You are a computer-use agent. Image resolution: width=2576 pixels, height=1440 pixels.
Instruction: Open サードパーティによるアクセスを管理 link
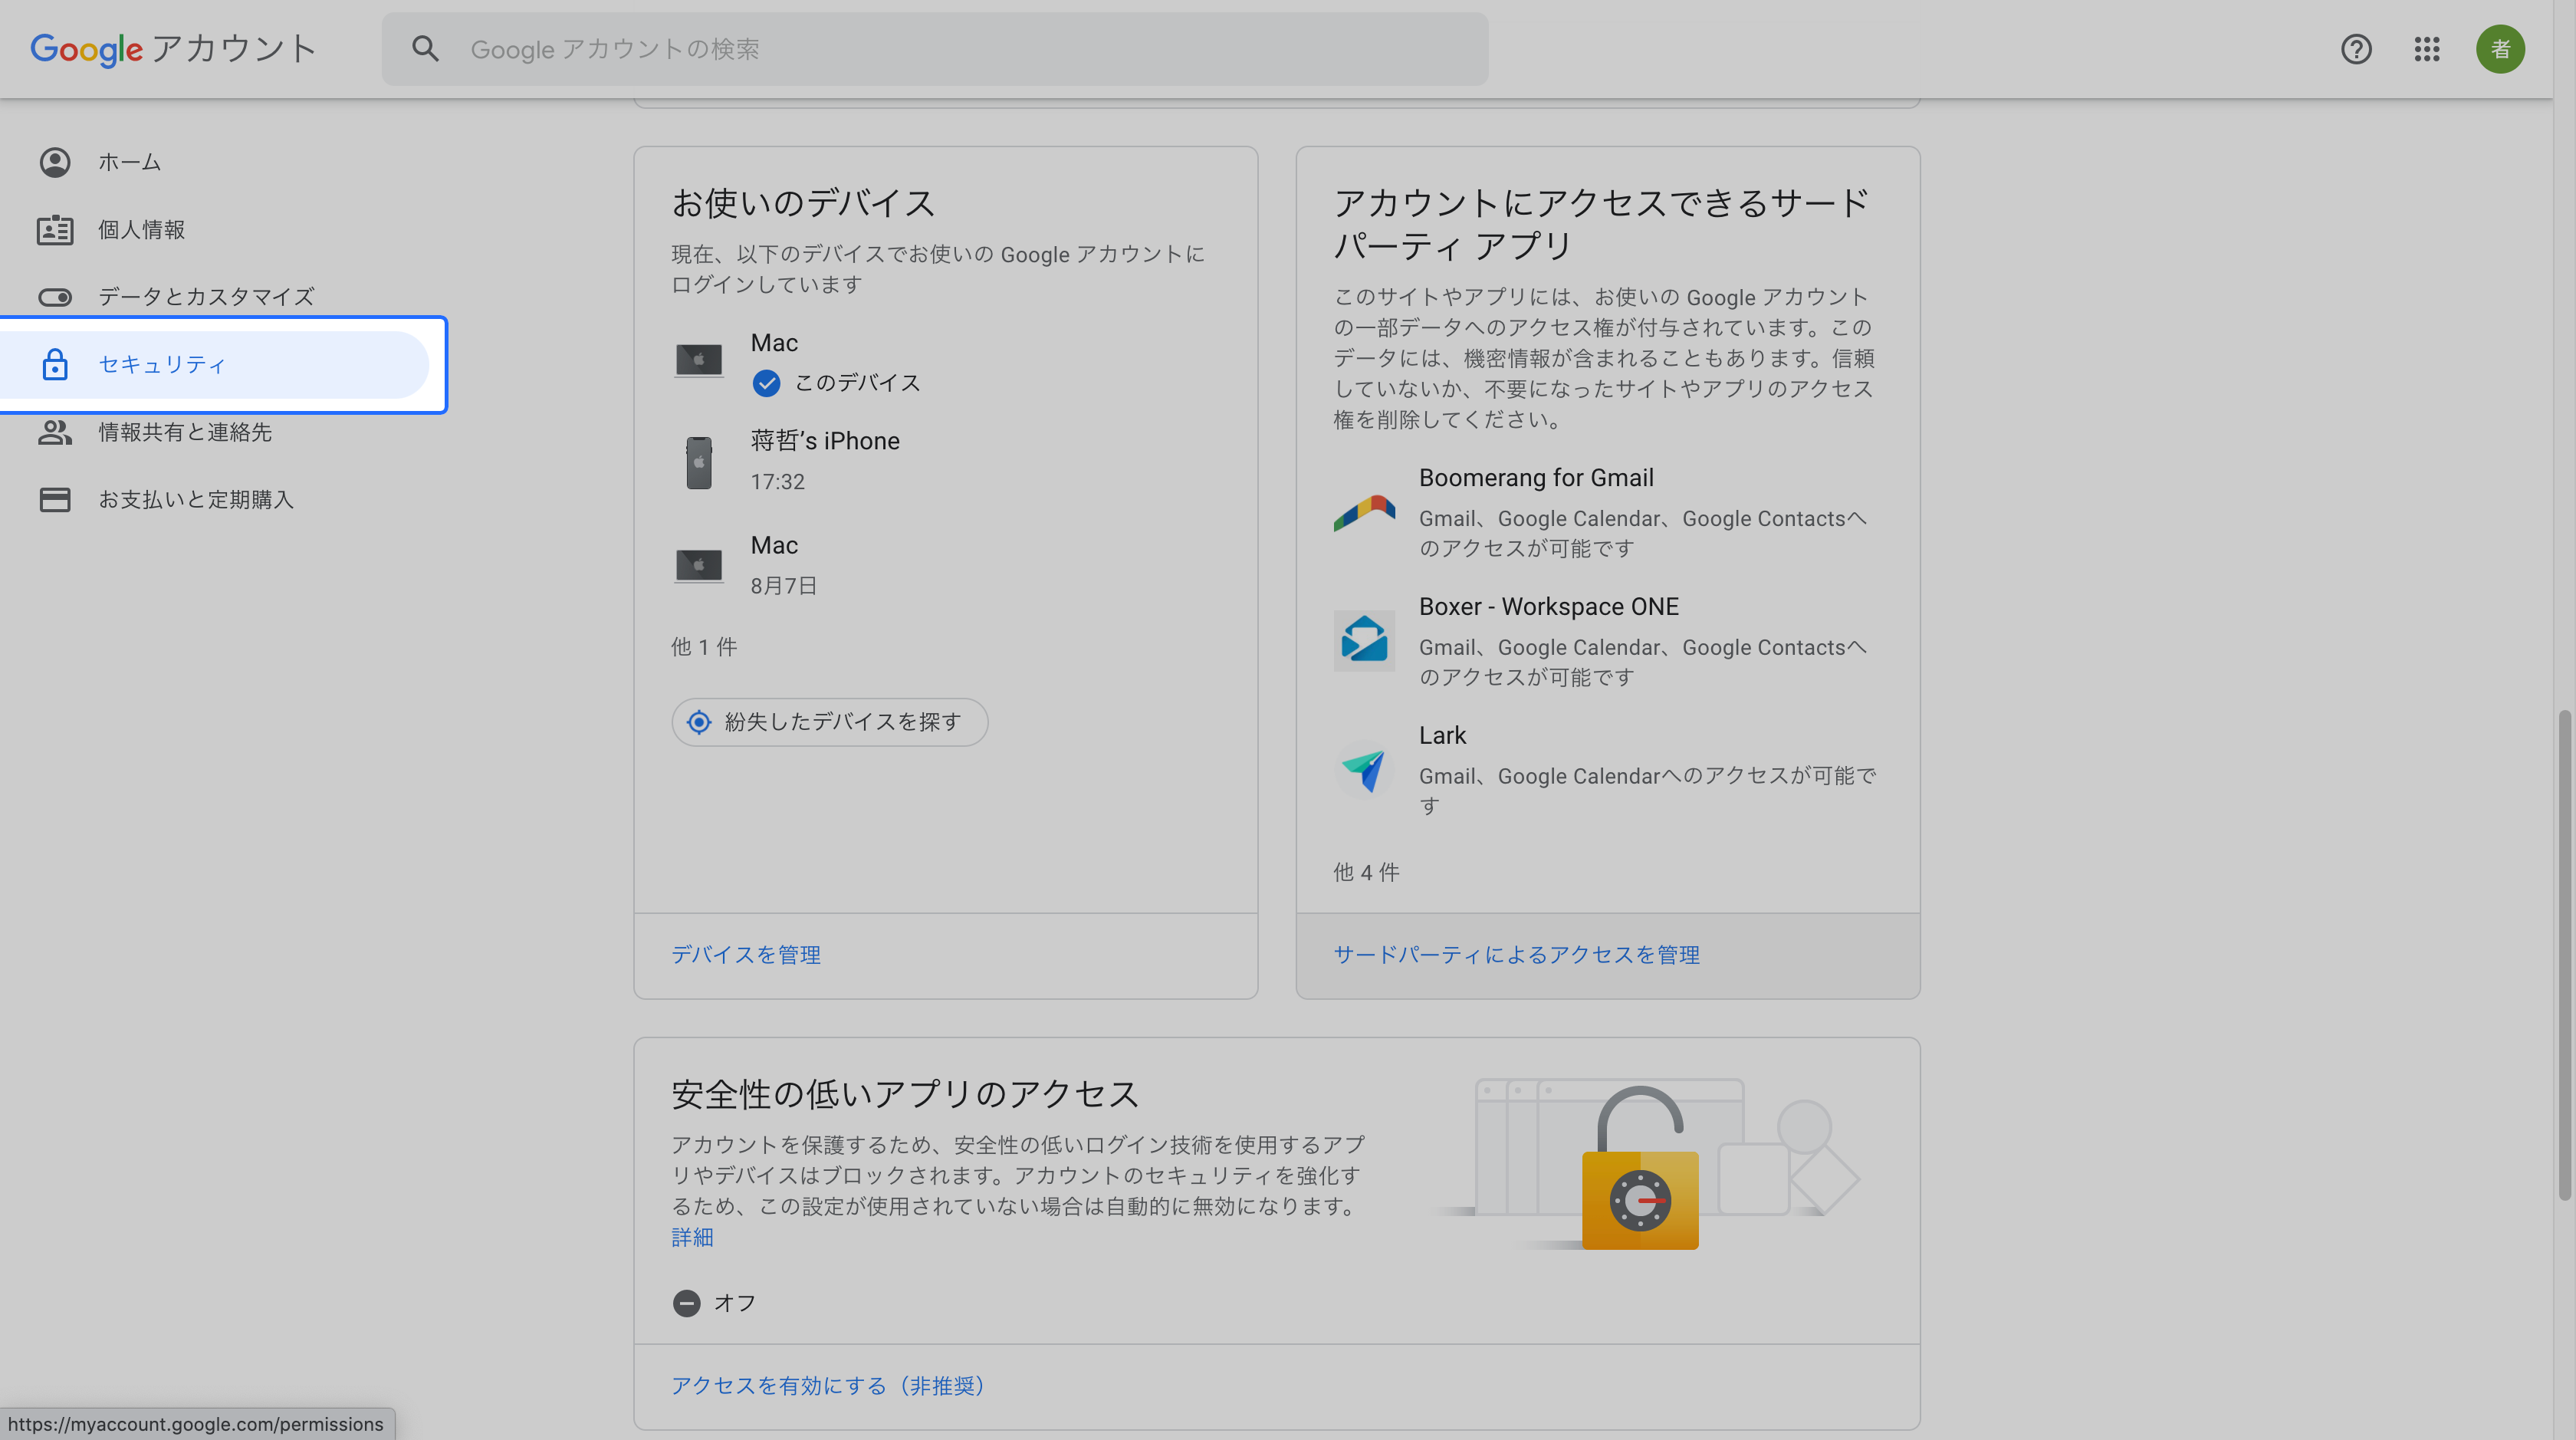(1516, 955)
